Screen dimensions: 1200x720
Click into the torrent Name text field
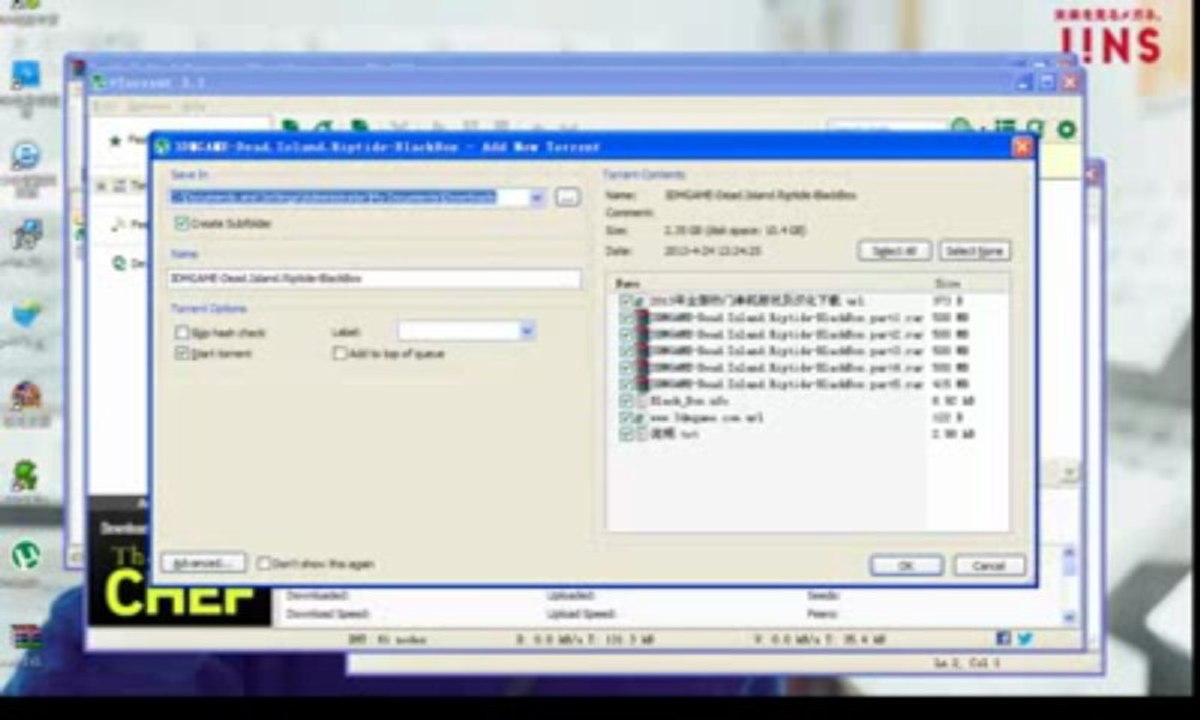tap(374, 278)
